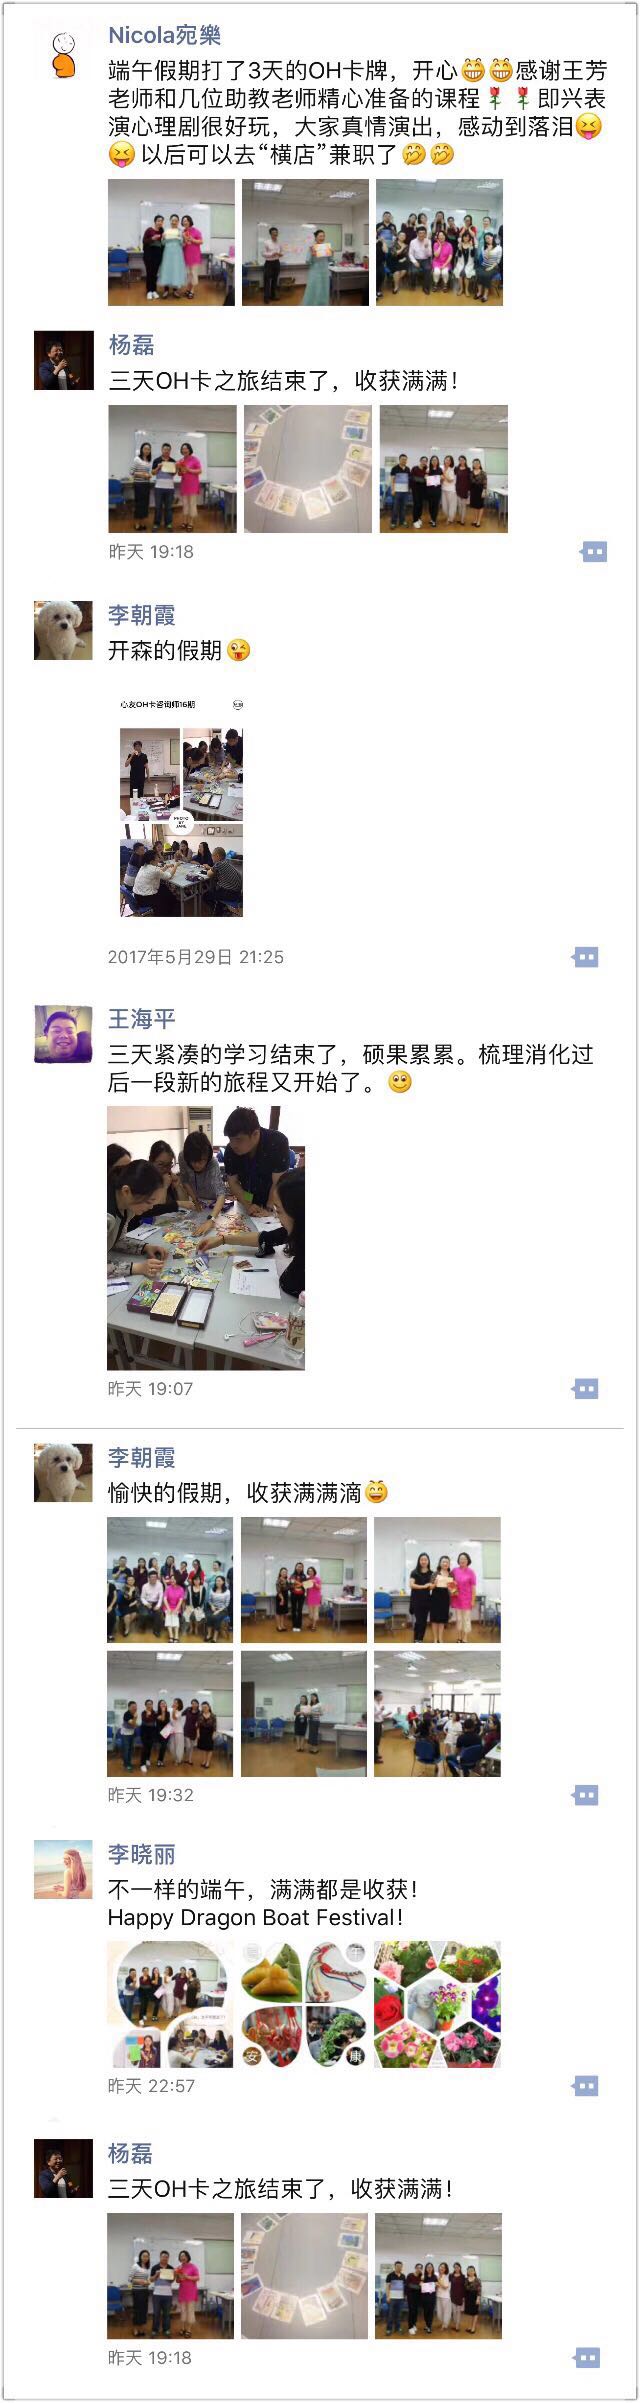Open comment menu next to 昨天 19:07
Screen dimensions: 640x2403
585,1388
